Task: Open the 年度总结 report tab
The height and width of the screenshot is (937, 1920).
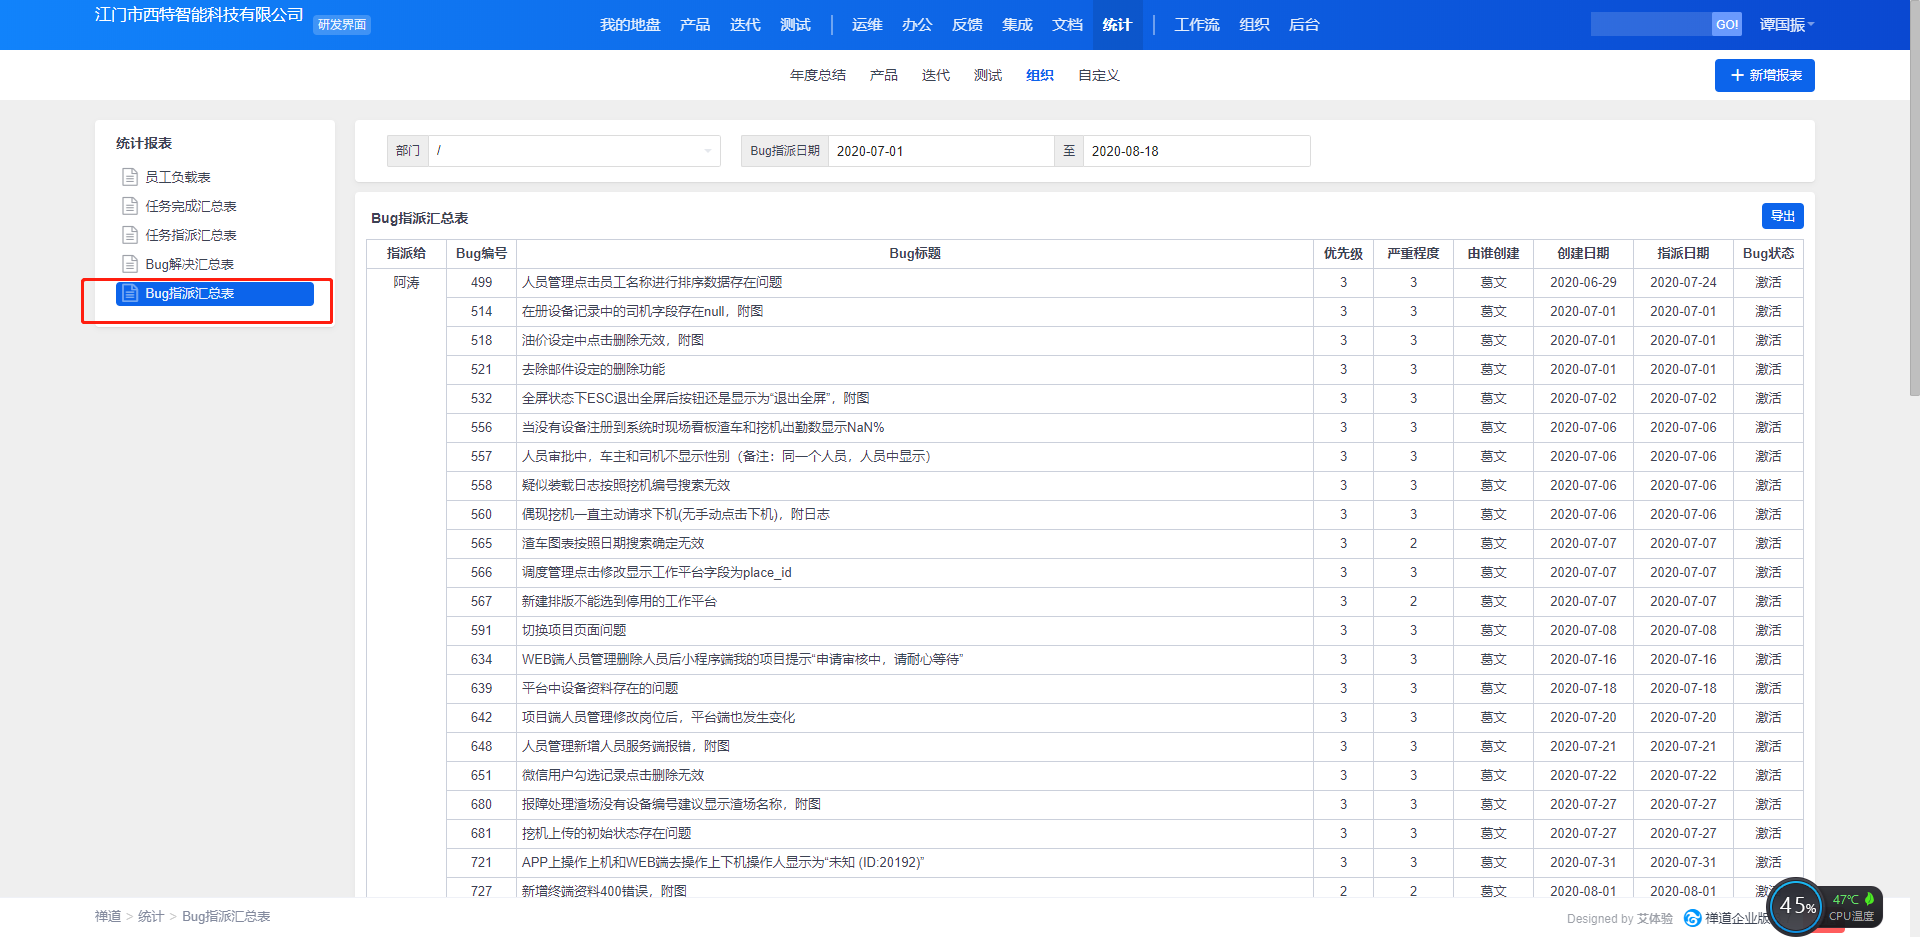Action: pyautogui.click(x=817, y=75)
